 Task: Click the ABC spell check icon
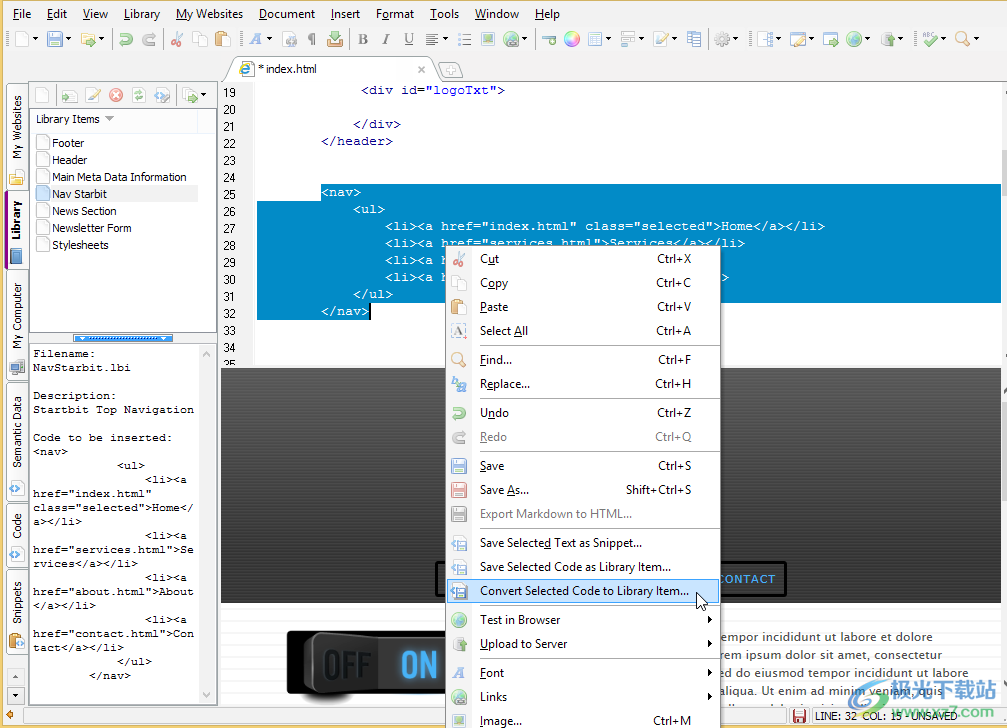tap(930, 39)
